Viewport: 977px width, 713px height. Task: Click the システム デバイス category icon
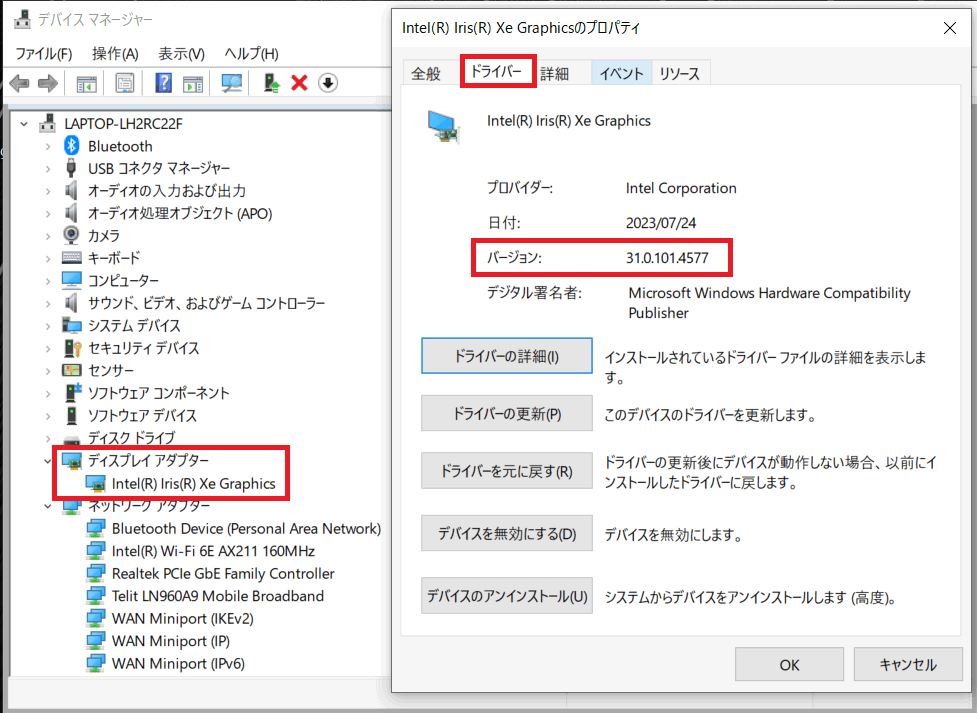[x=72, y=325]
